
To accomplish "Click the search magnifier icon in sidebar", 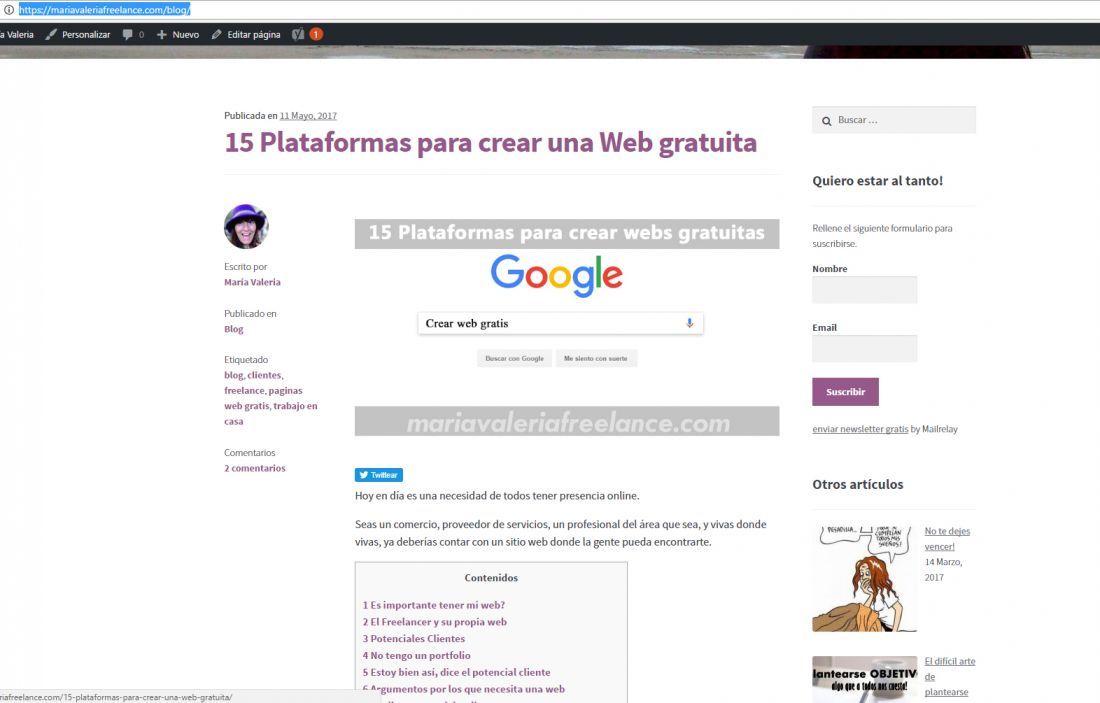I will [x=826, y=121].
